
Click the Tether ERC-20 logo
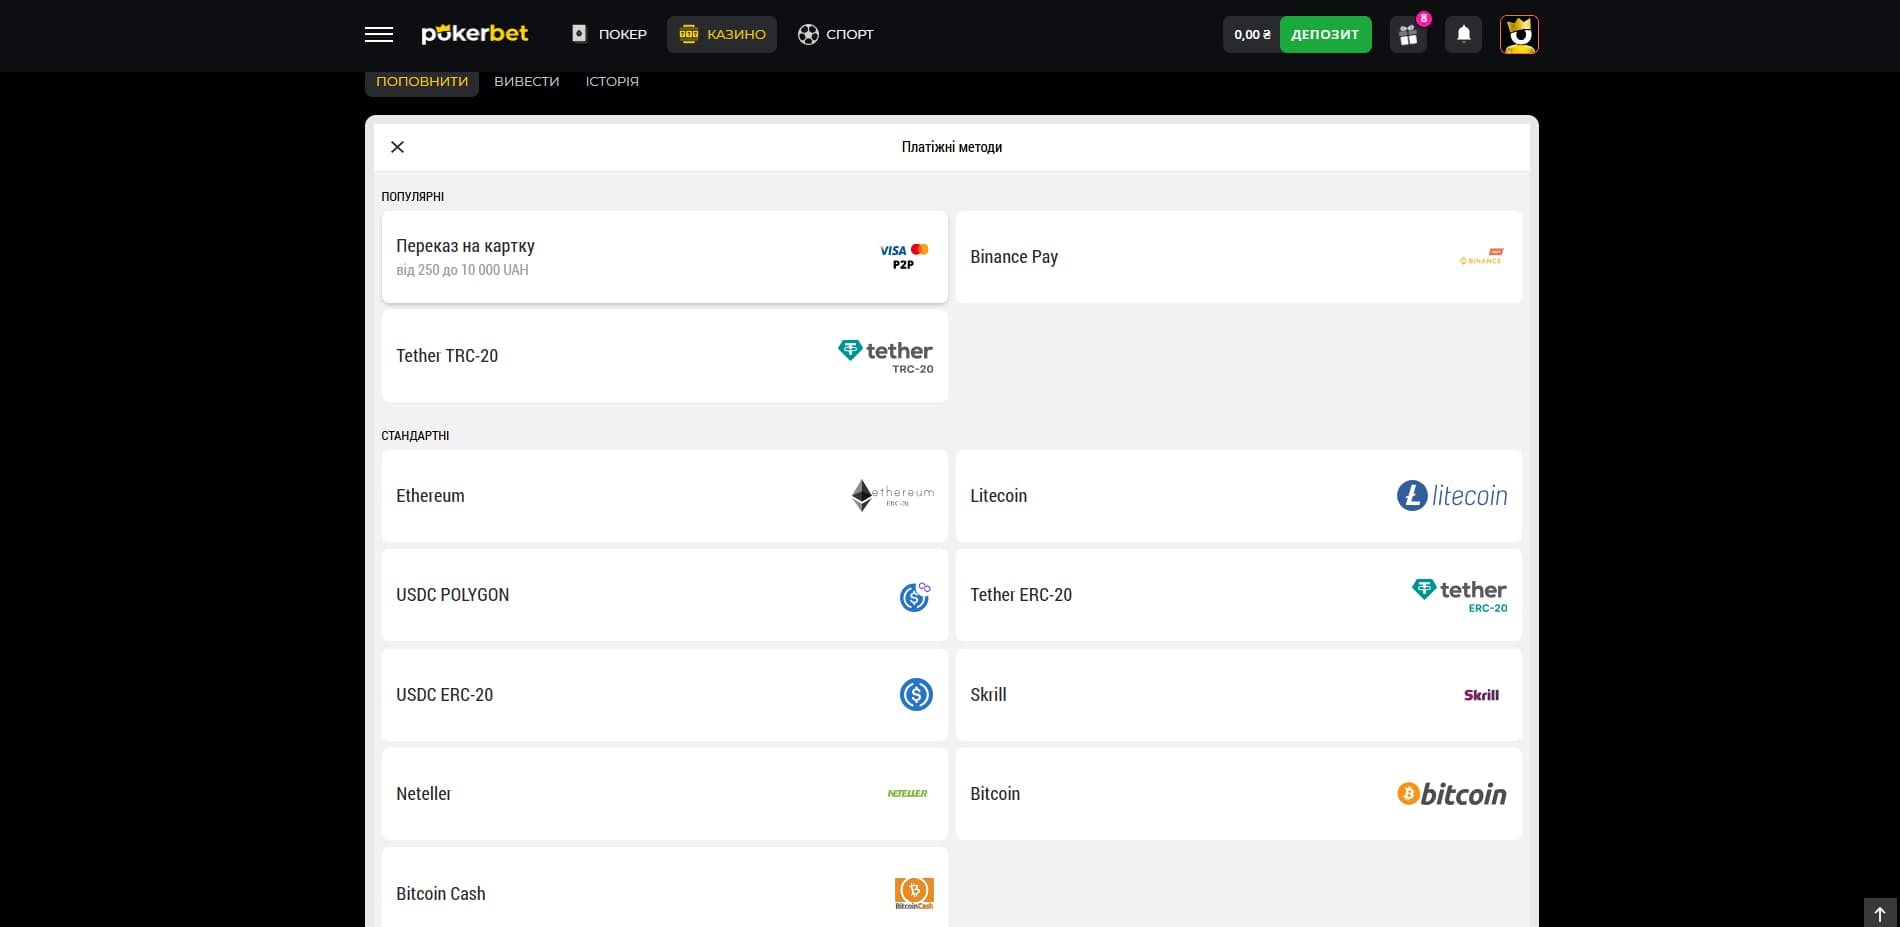1460,595
